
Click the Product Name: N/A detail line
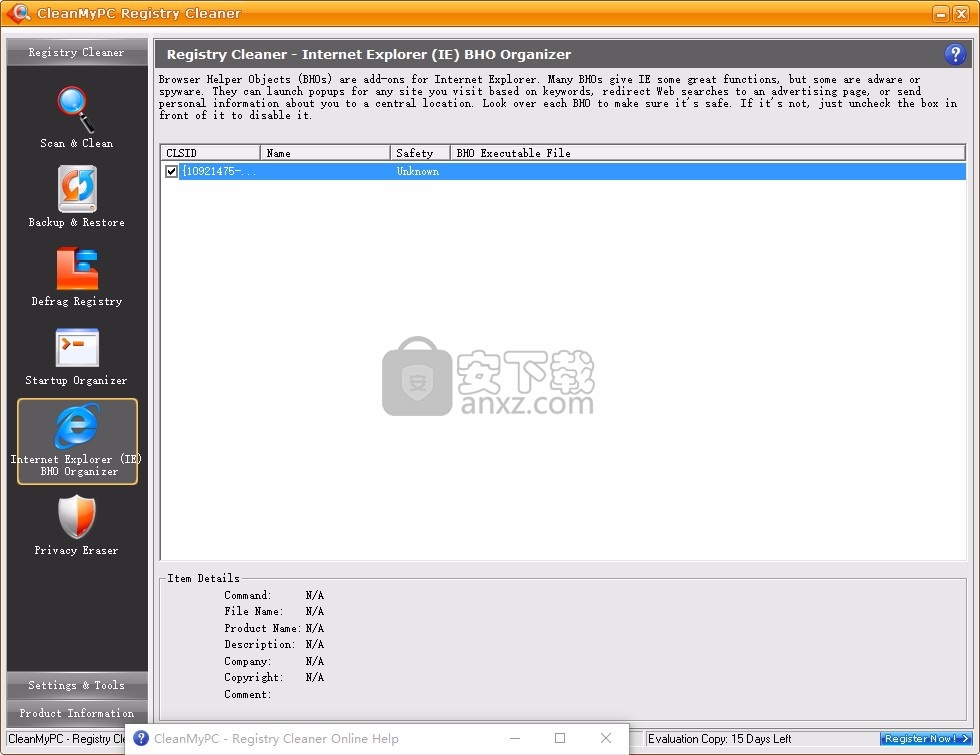point(274,628)
